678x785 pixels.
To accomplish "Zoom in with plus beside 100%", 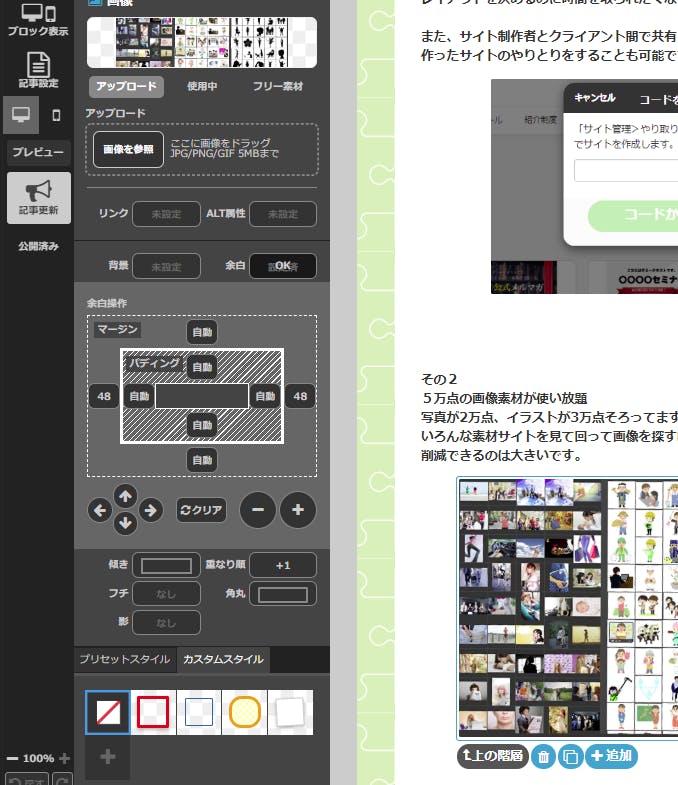I will coord(64,758).
